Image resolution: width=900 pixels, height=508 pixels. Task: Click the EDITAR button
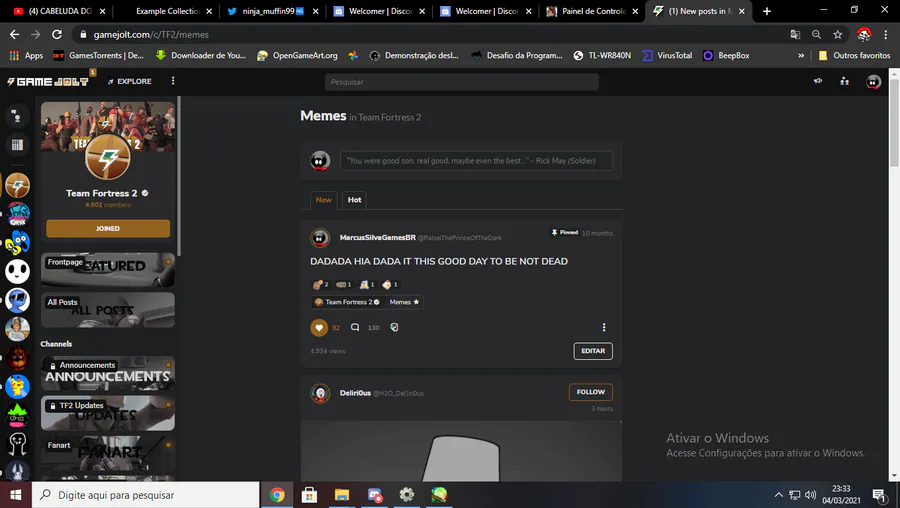pos(593,351)
